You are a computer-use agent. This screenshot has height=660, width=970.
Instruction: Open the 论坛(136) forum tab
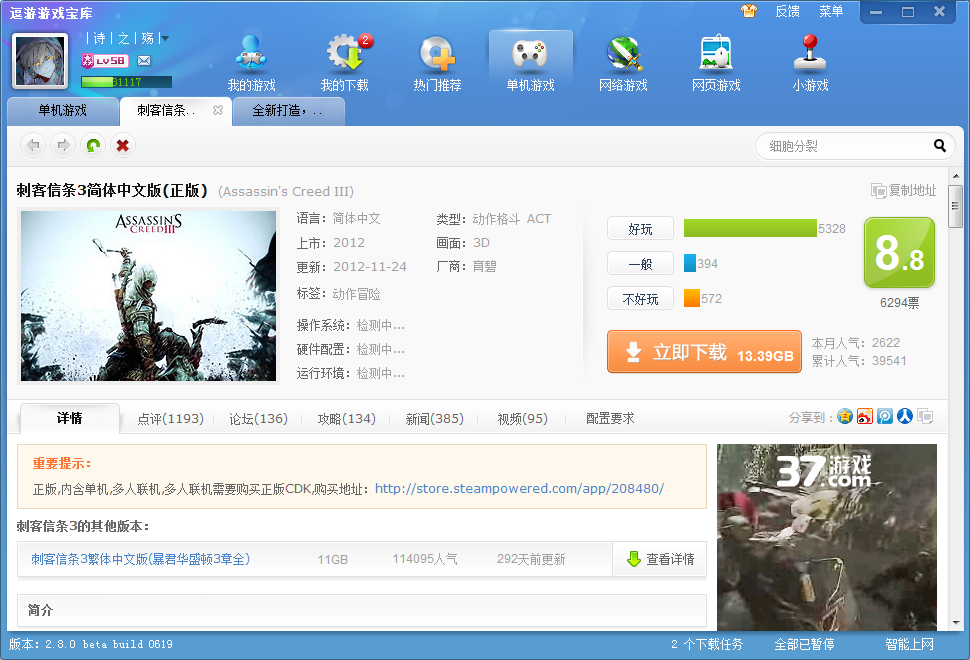(258, 419)
